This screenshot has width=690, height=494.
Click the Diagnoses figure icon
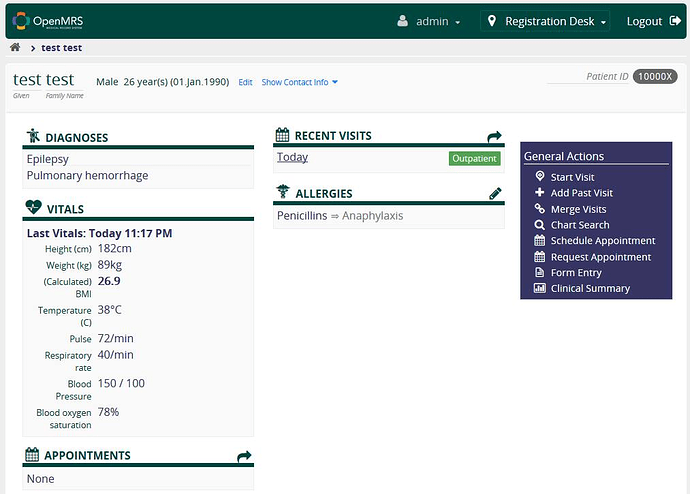[x=33, y=136]
